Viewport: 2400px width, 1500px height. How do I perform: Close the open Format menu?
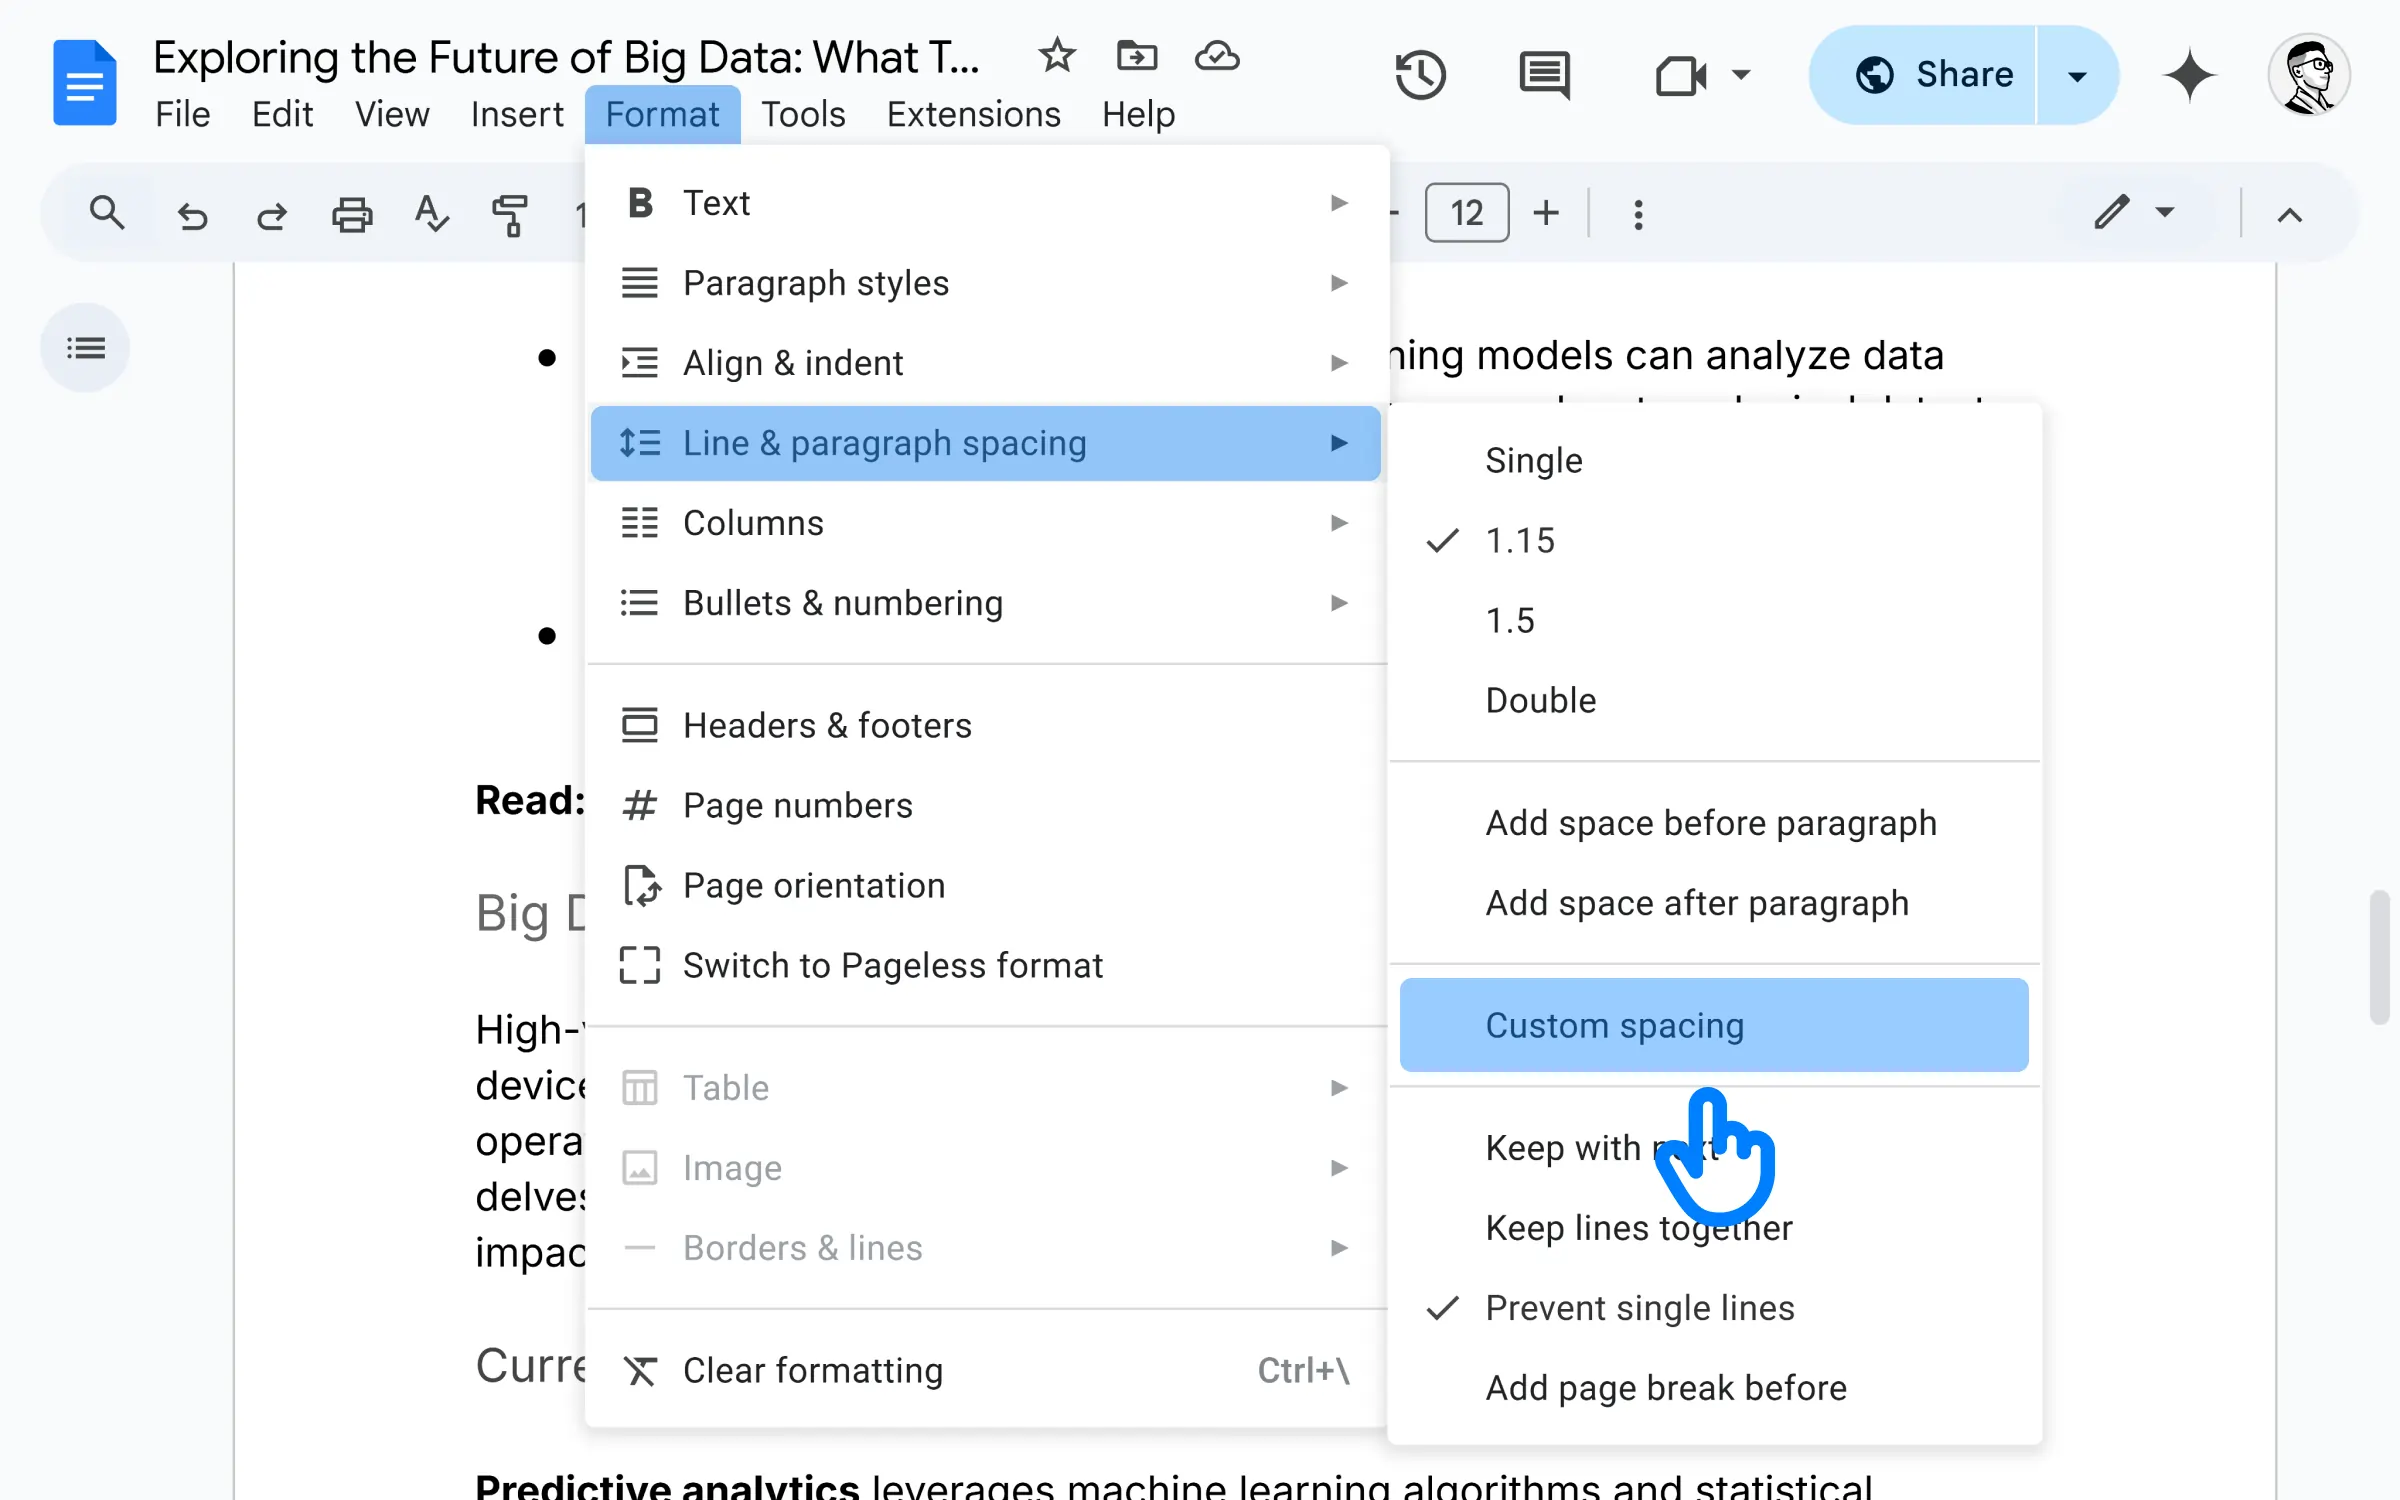662,115
